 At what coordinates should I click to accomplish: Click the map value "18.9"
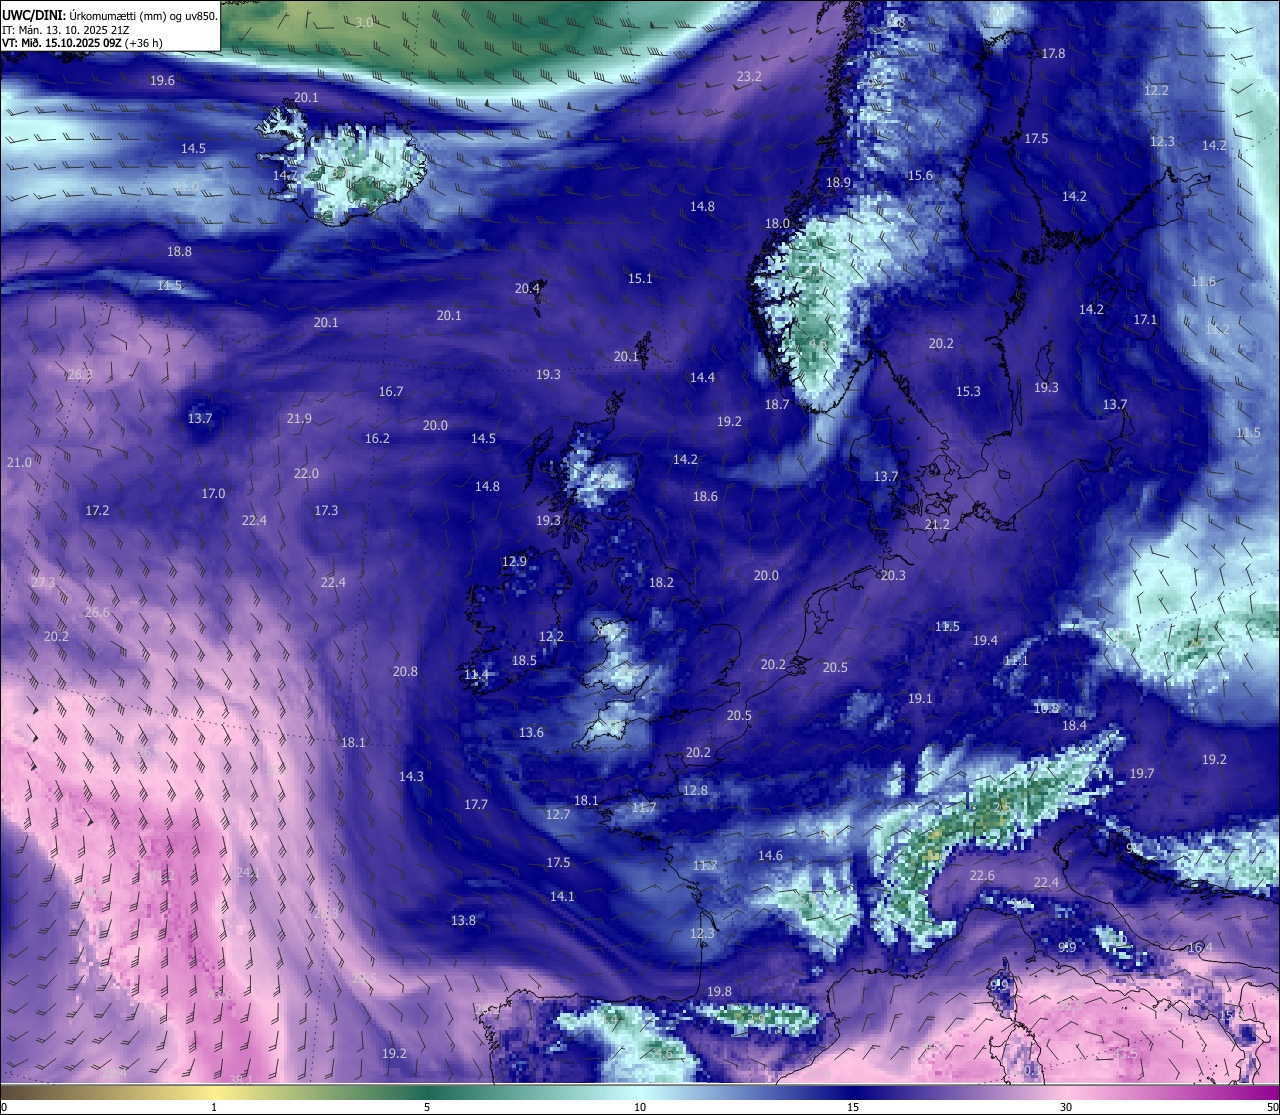(x=838, y=183)
